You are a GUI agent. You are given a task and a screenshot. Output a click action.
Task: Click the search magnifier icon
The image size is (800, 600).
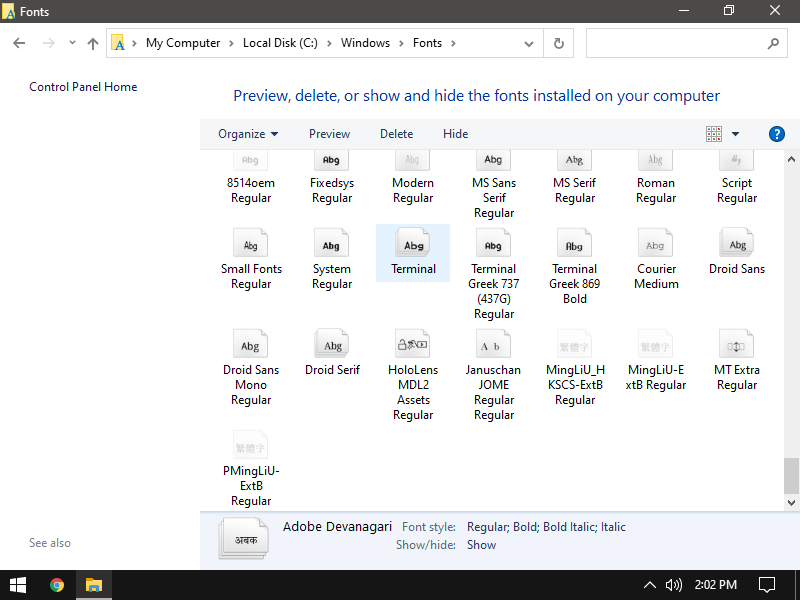click(773, 44)
